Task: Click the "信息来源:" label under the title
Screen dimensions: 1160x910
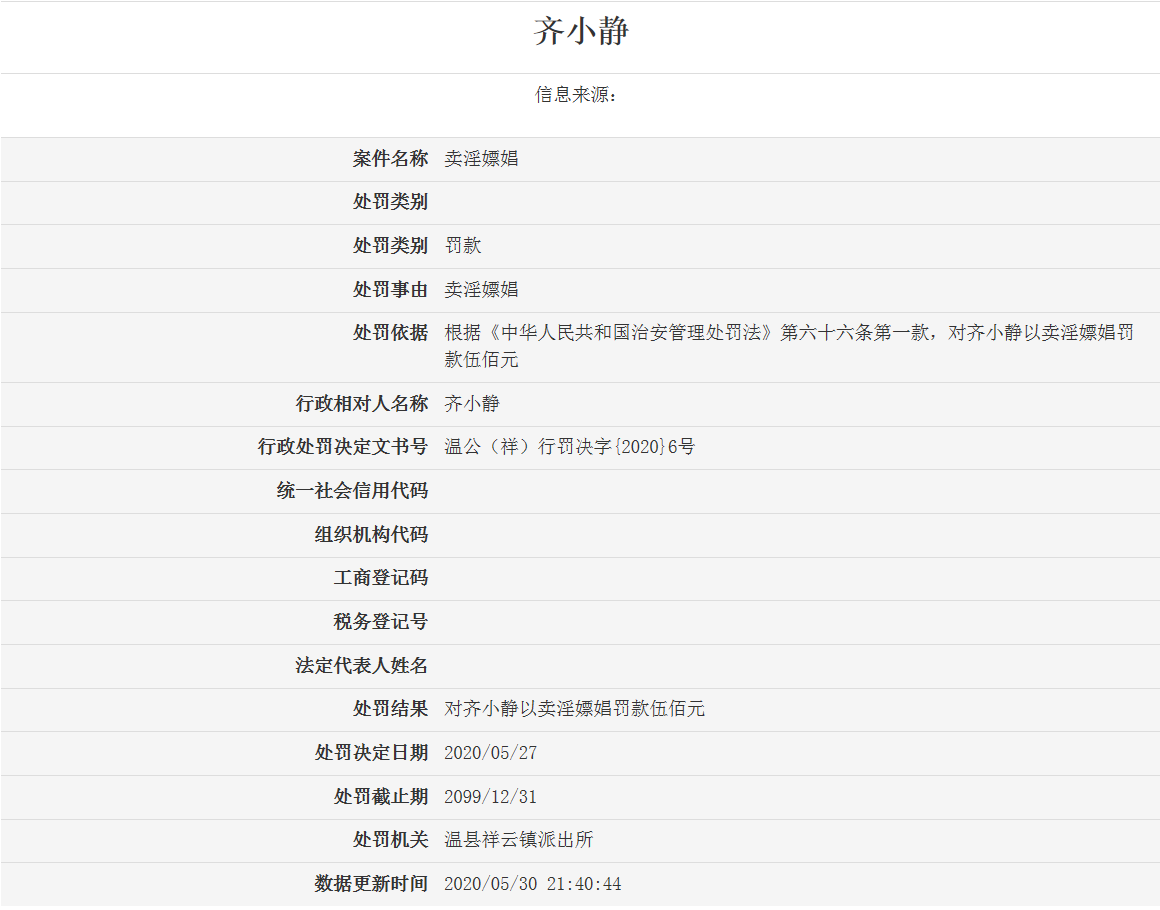Action: 576,95
